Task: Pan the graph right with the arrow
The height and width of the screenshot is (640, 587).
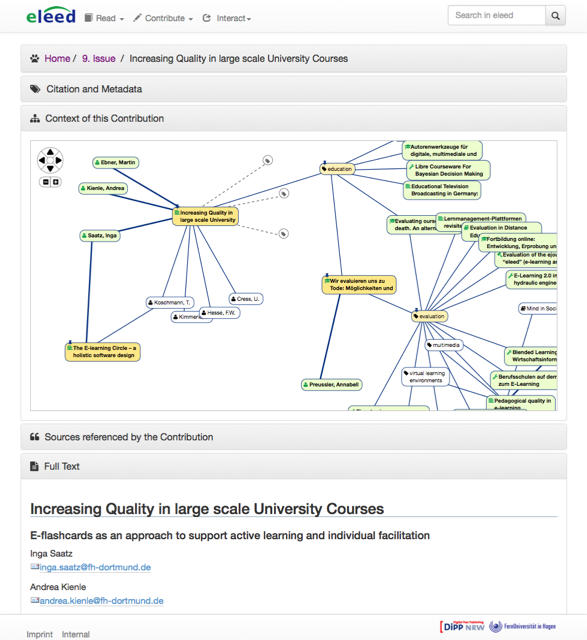Action: pyautogui.click(x=59, y=160)
